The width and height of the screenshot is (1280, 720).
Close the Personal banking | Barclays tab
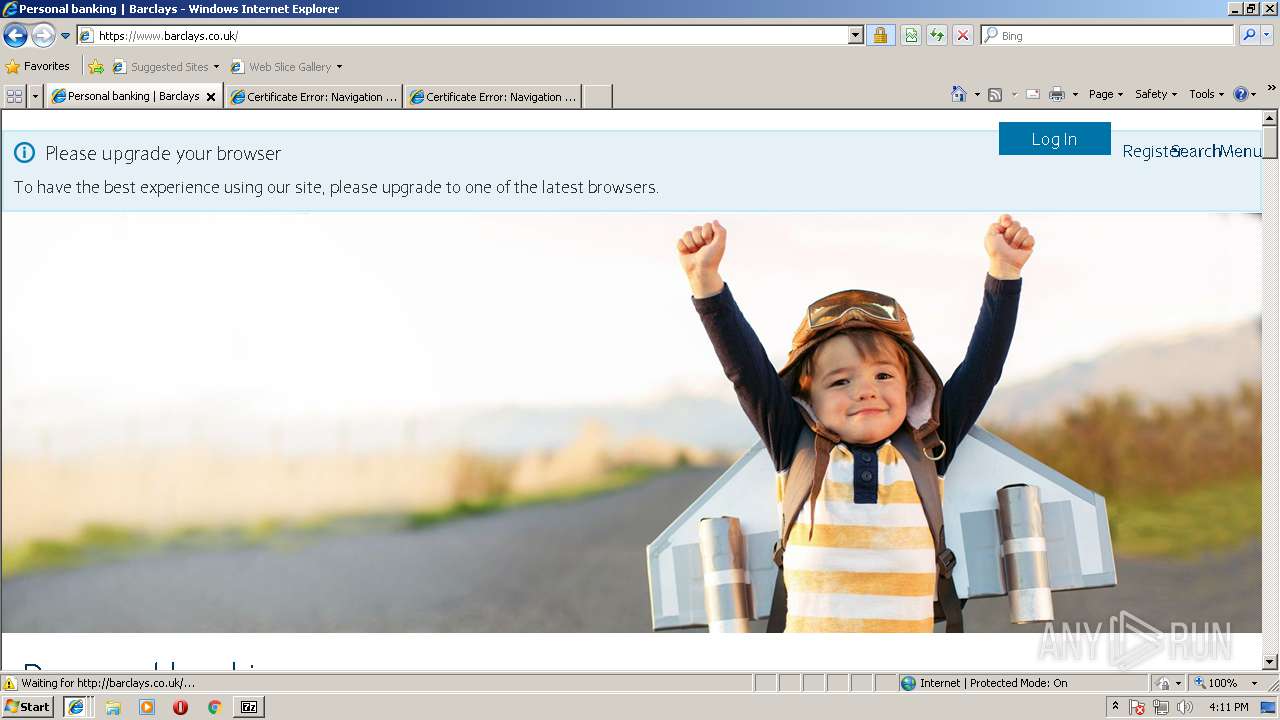pyautogui.click(x=211, y=97)
